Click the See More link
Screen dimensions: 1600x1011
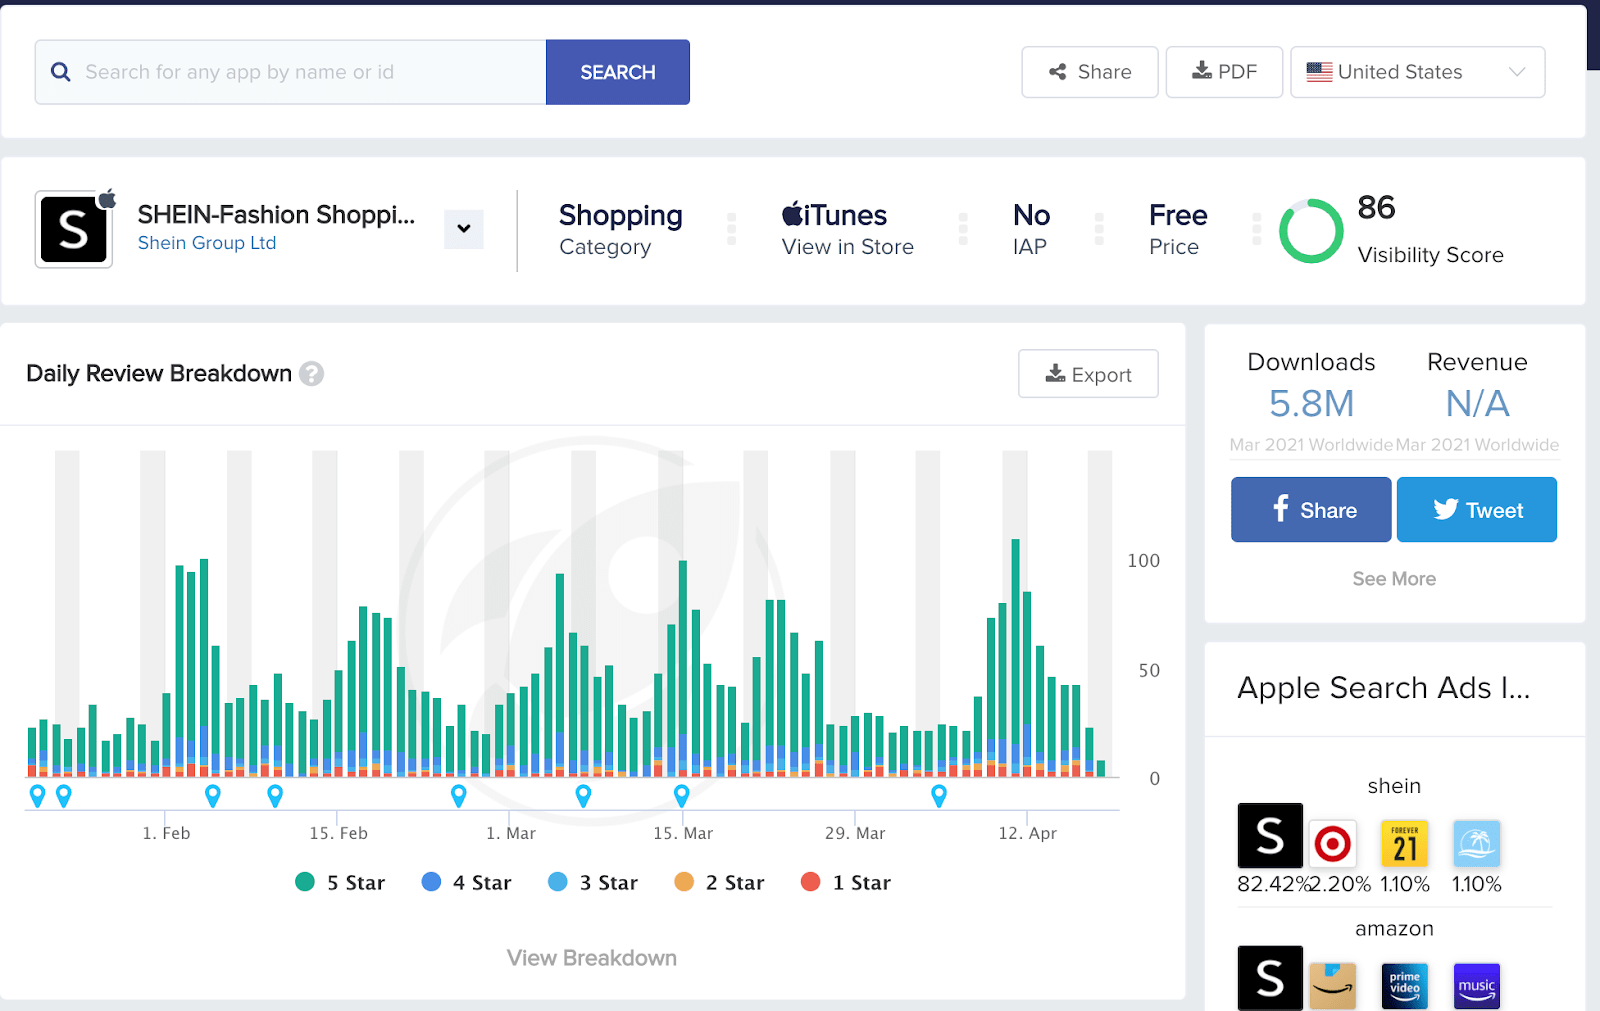(x=1394, y=579)
